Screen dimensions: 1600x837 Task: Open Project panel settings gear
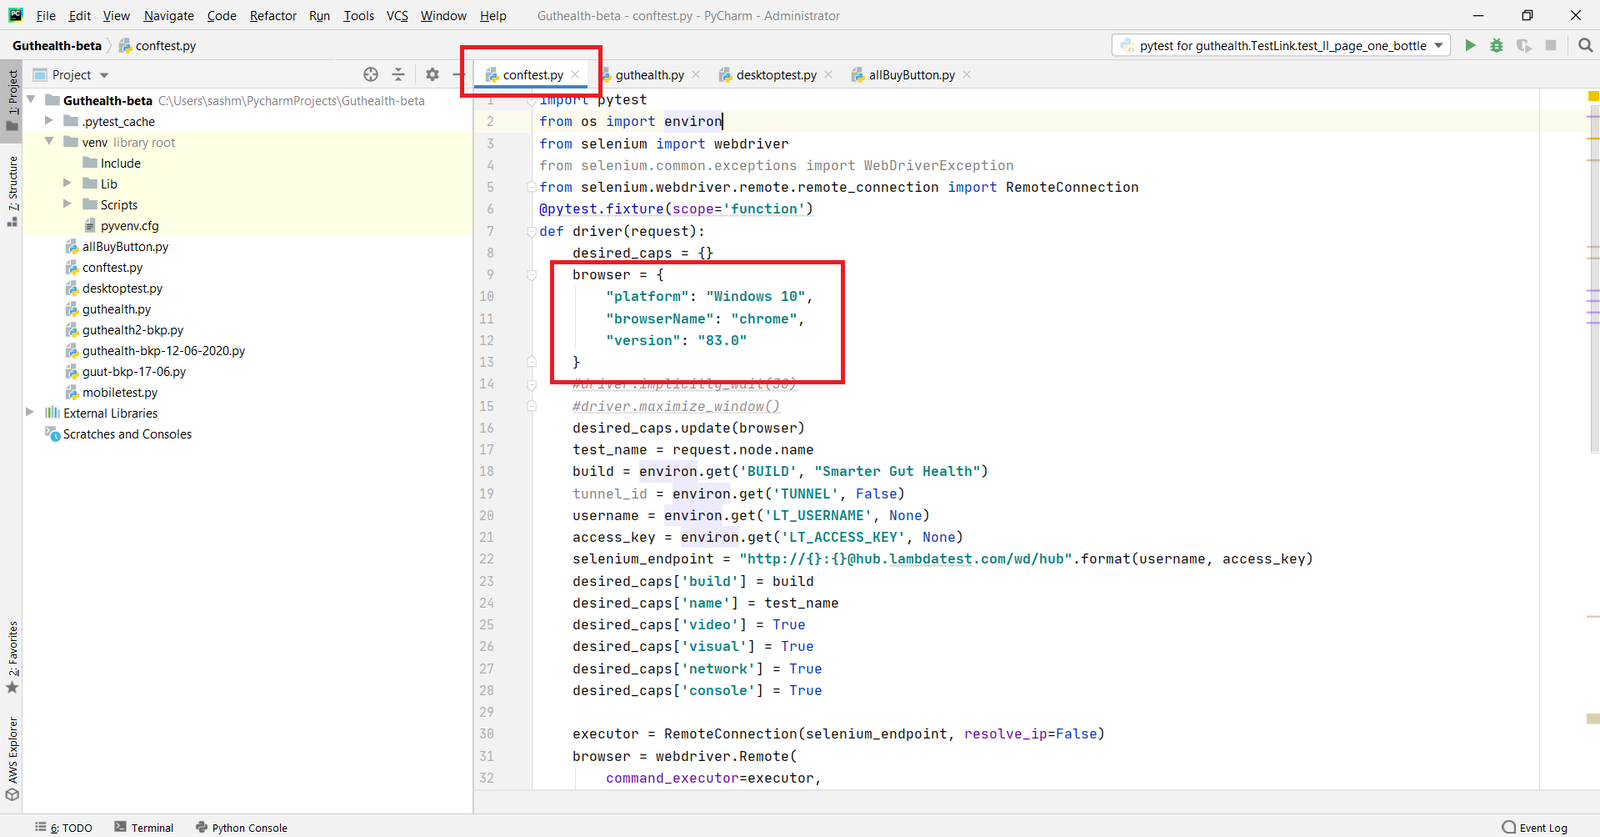coord(432,75)
